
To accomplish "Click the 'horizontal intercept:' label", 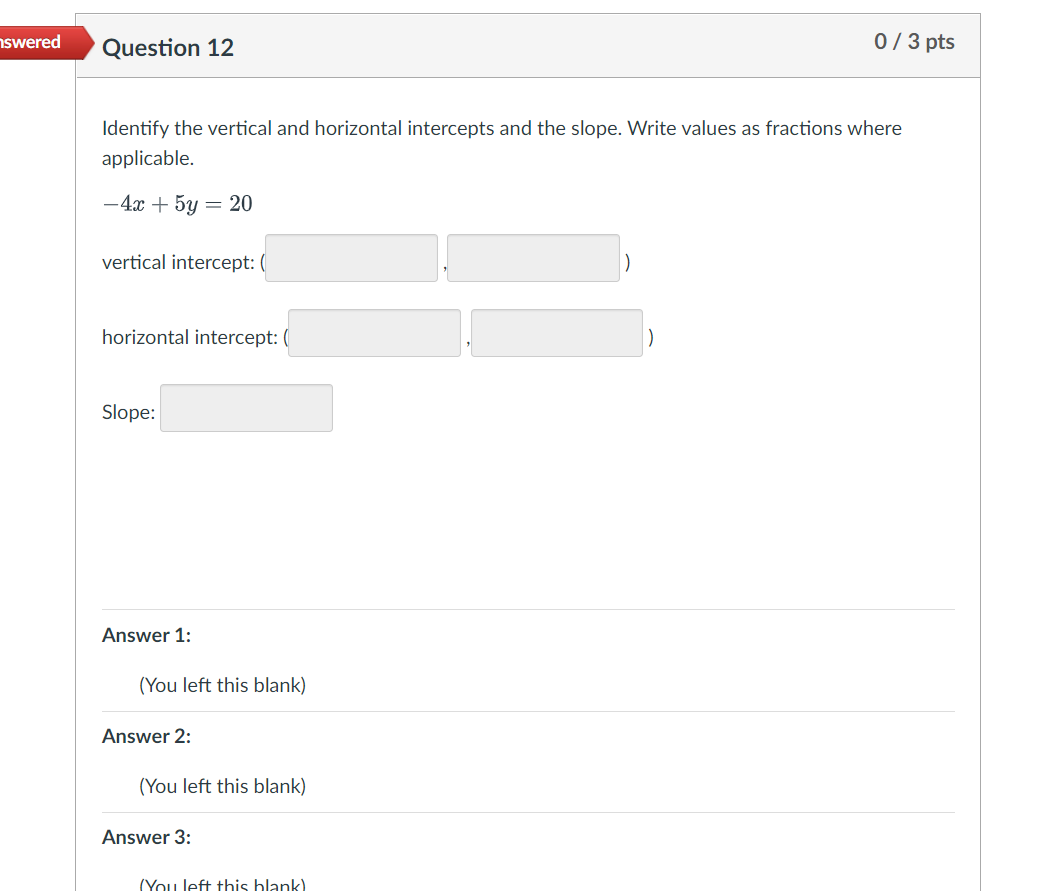I will coord(190,337).
